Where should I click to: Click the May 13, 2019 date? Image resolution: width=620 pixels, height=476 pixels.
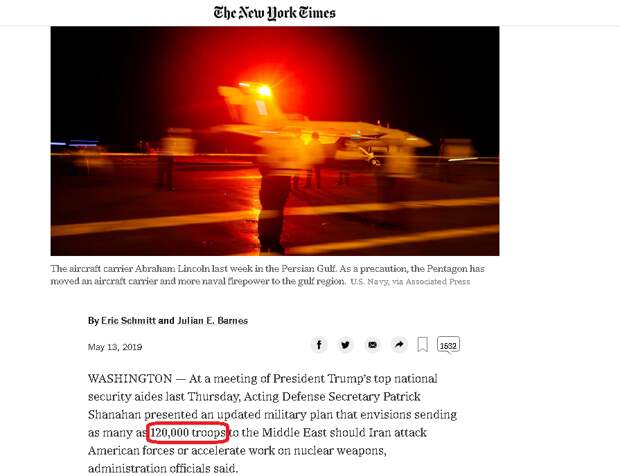coord(115,347)
